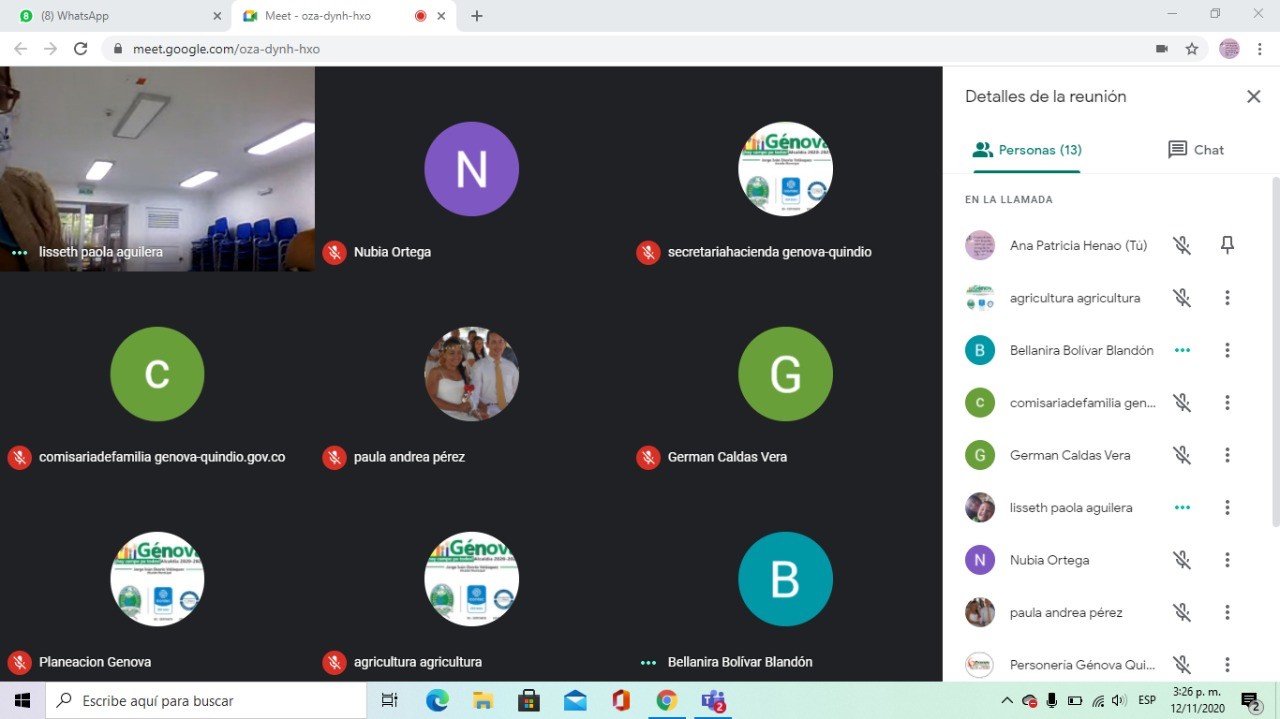The height and width of the screenshot is (719, 1280).
Task: Mute Nubia Ortega in the people list
Action: [x=1182, y=560]
